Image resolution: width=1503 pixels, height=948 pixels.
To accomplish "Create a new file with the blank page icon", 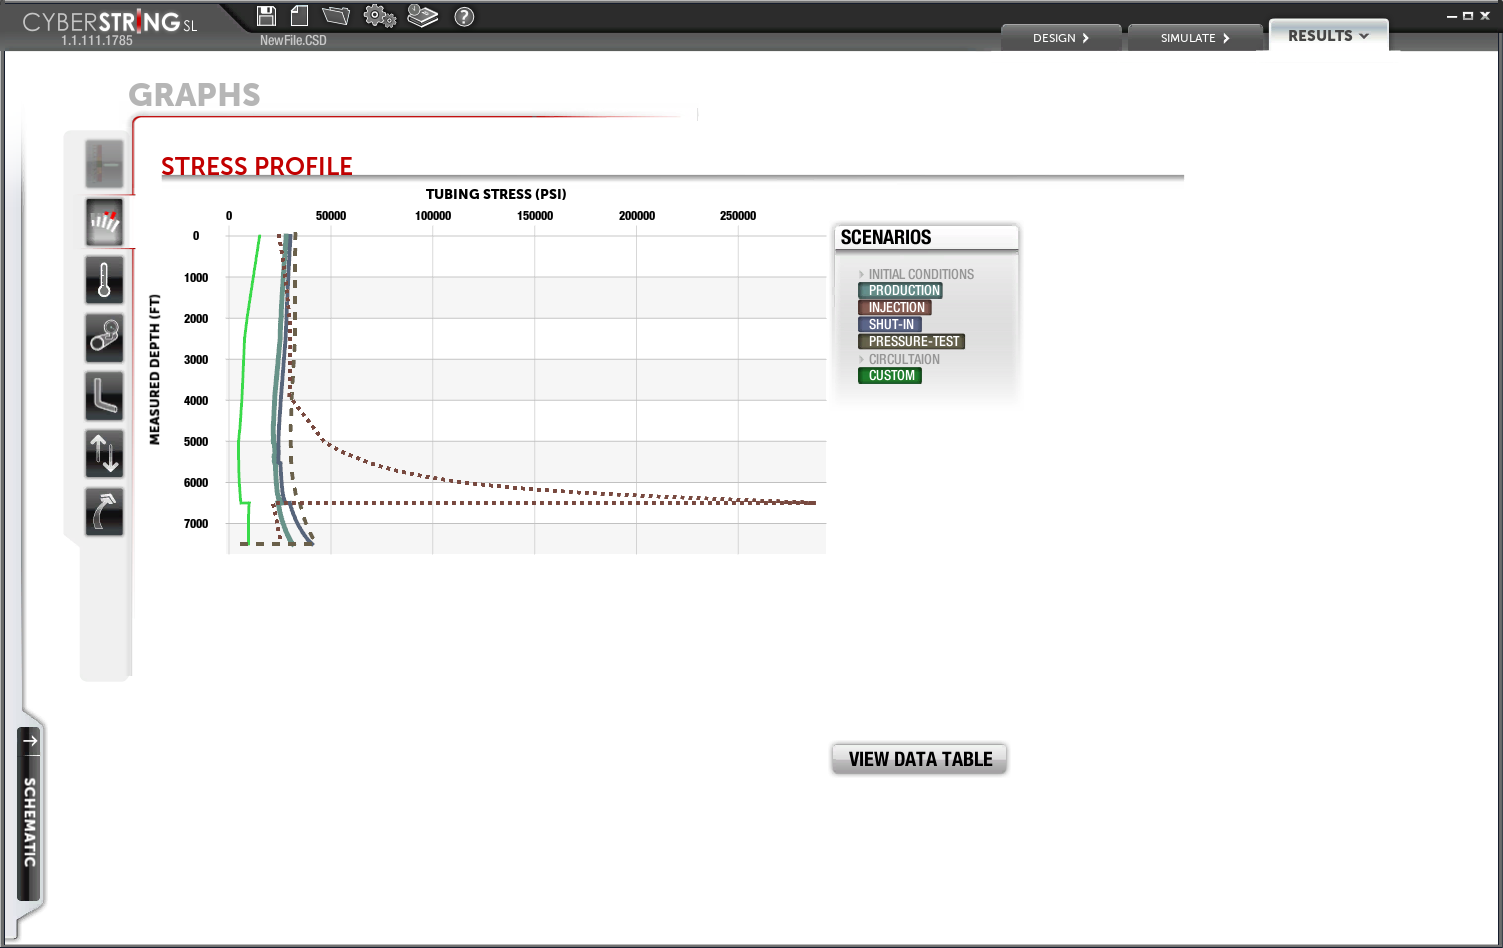I will (x=299, y=16).
